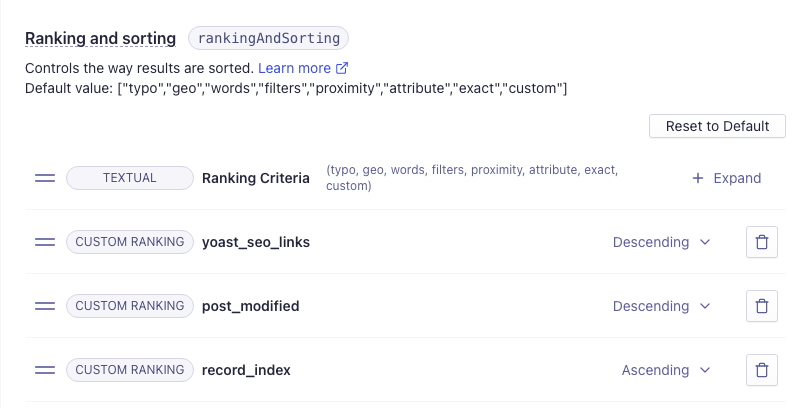803x408 pixels.
Task: Open the Learn more link
Action: 303,68
